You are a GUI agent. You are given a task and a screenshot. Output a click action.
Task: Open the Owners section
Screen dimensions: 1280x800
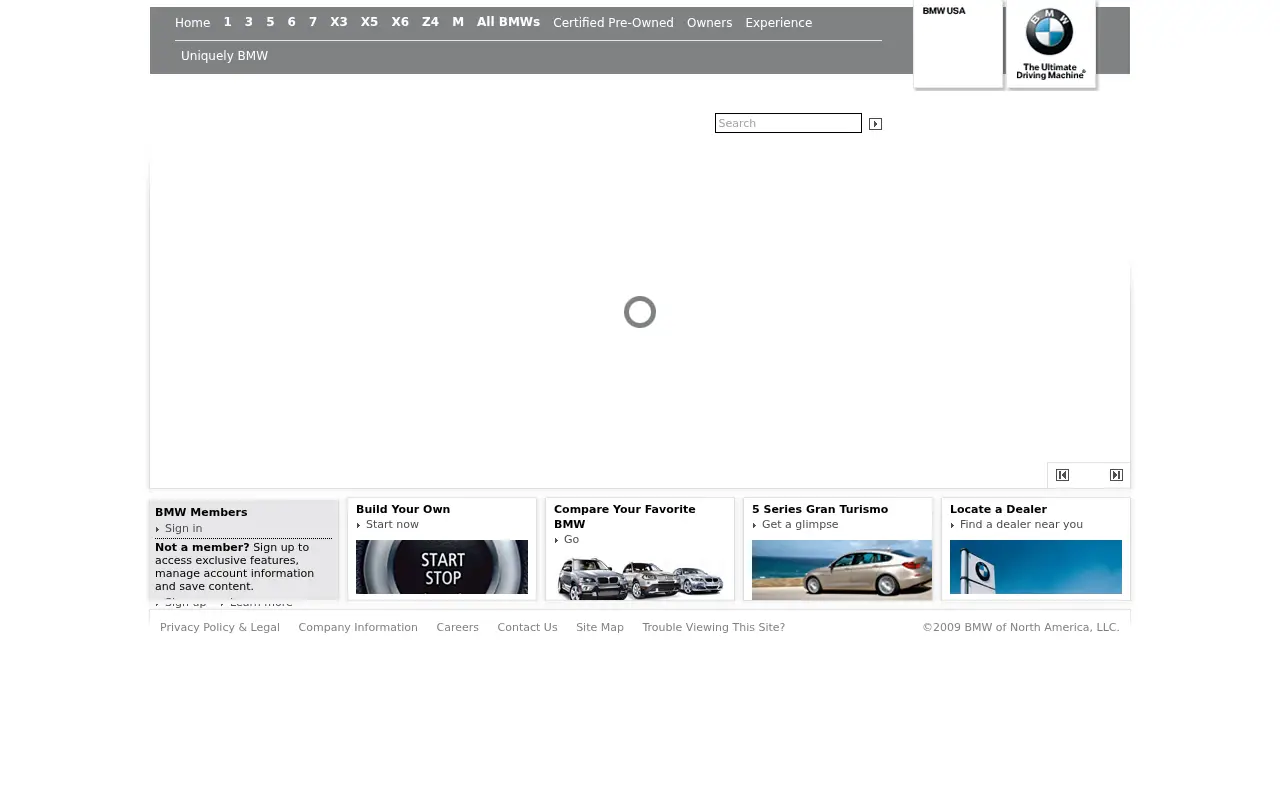pos(709,23)
